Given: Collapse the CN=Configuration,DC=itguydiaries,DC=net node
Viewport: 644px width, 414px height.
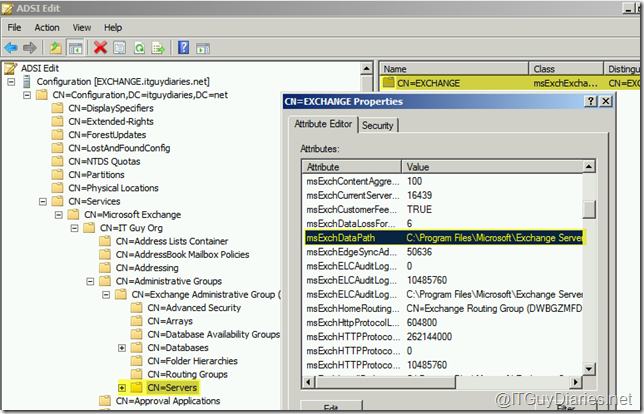Looking at the screenshot, I should (27, 95).
